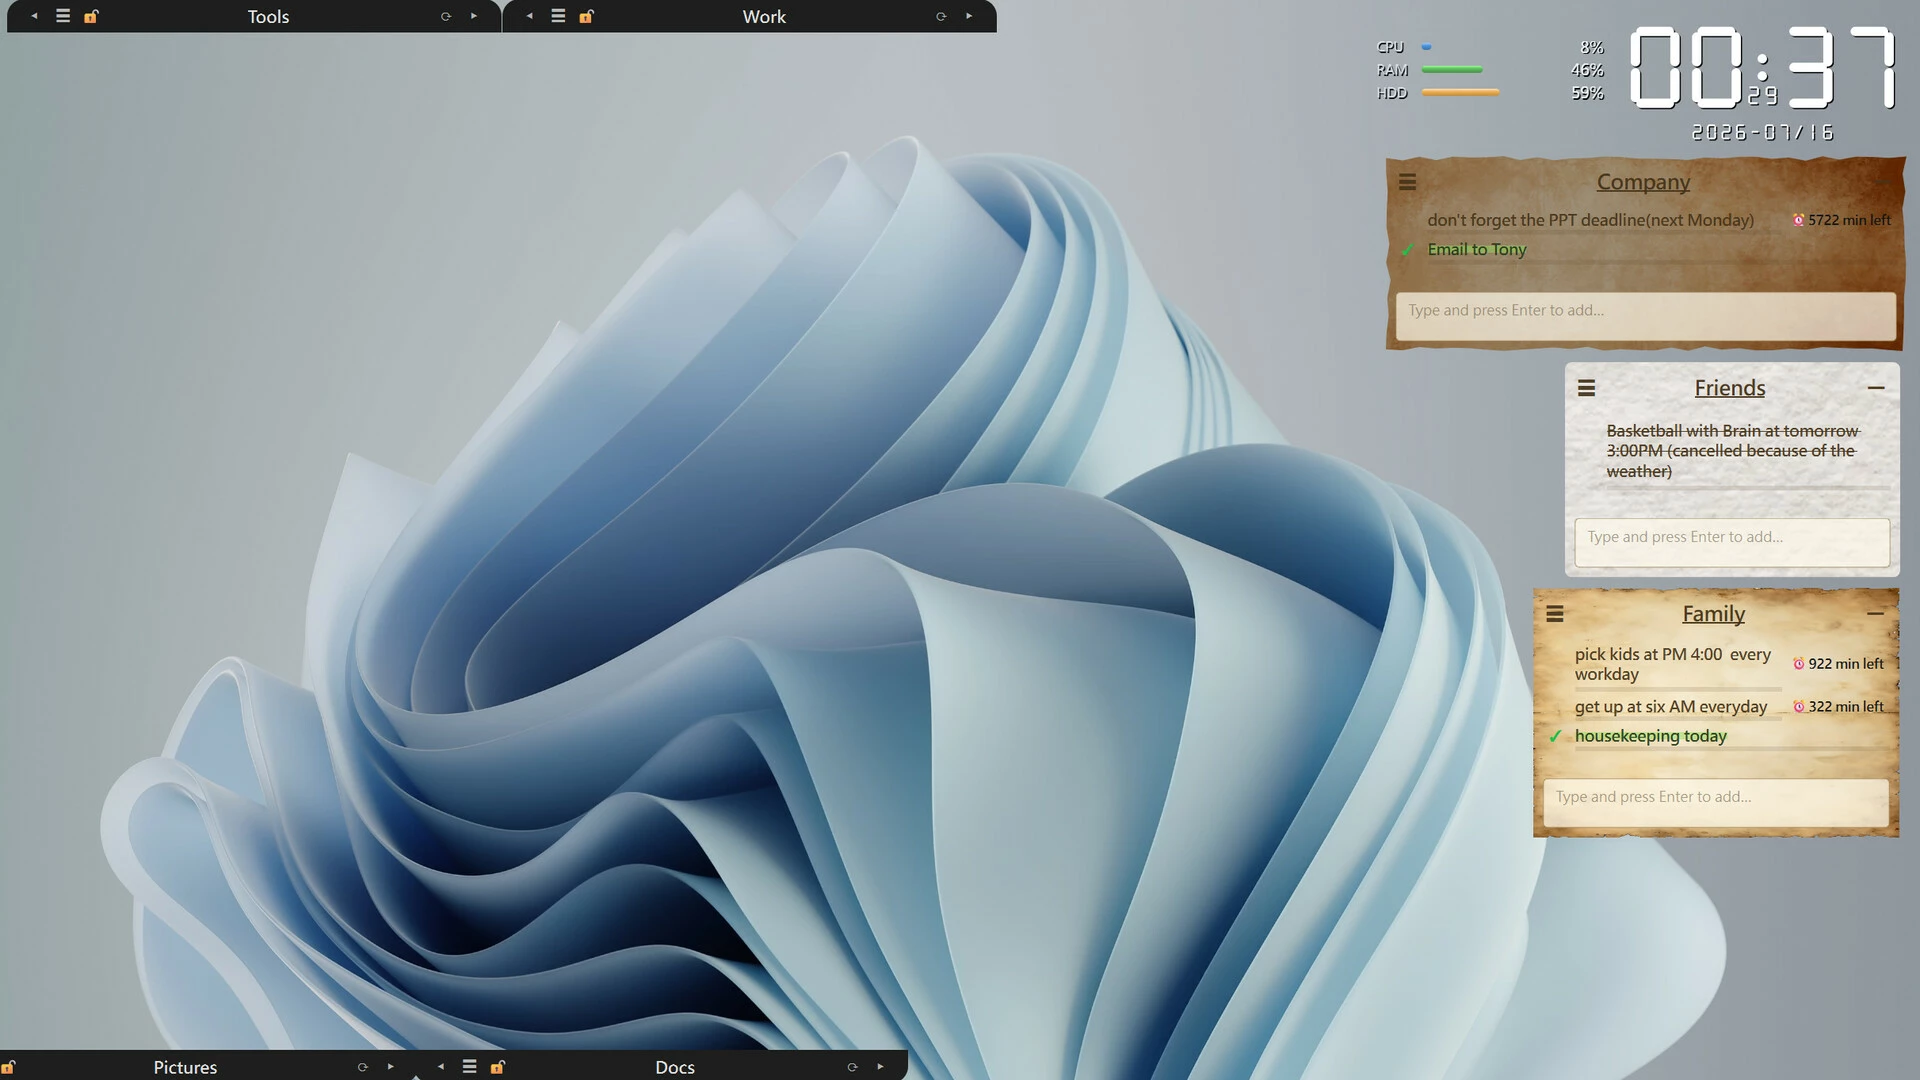Collapse the Family to-do list
This screenshot has width=1920, height=1080.
point(1875,613)
